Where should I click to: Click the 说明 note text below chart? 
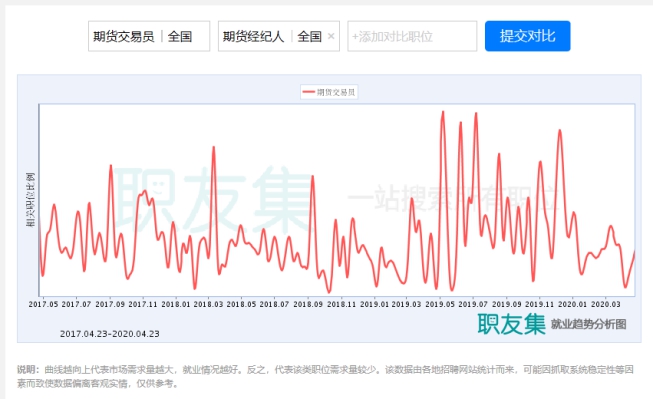click(325, 376)
